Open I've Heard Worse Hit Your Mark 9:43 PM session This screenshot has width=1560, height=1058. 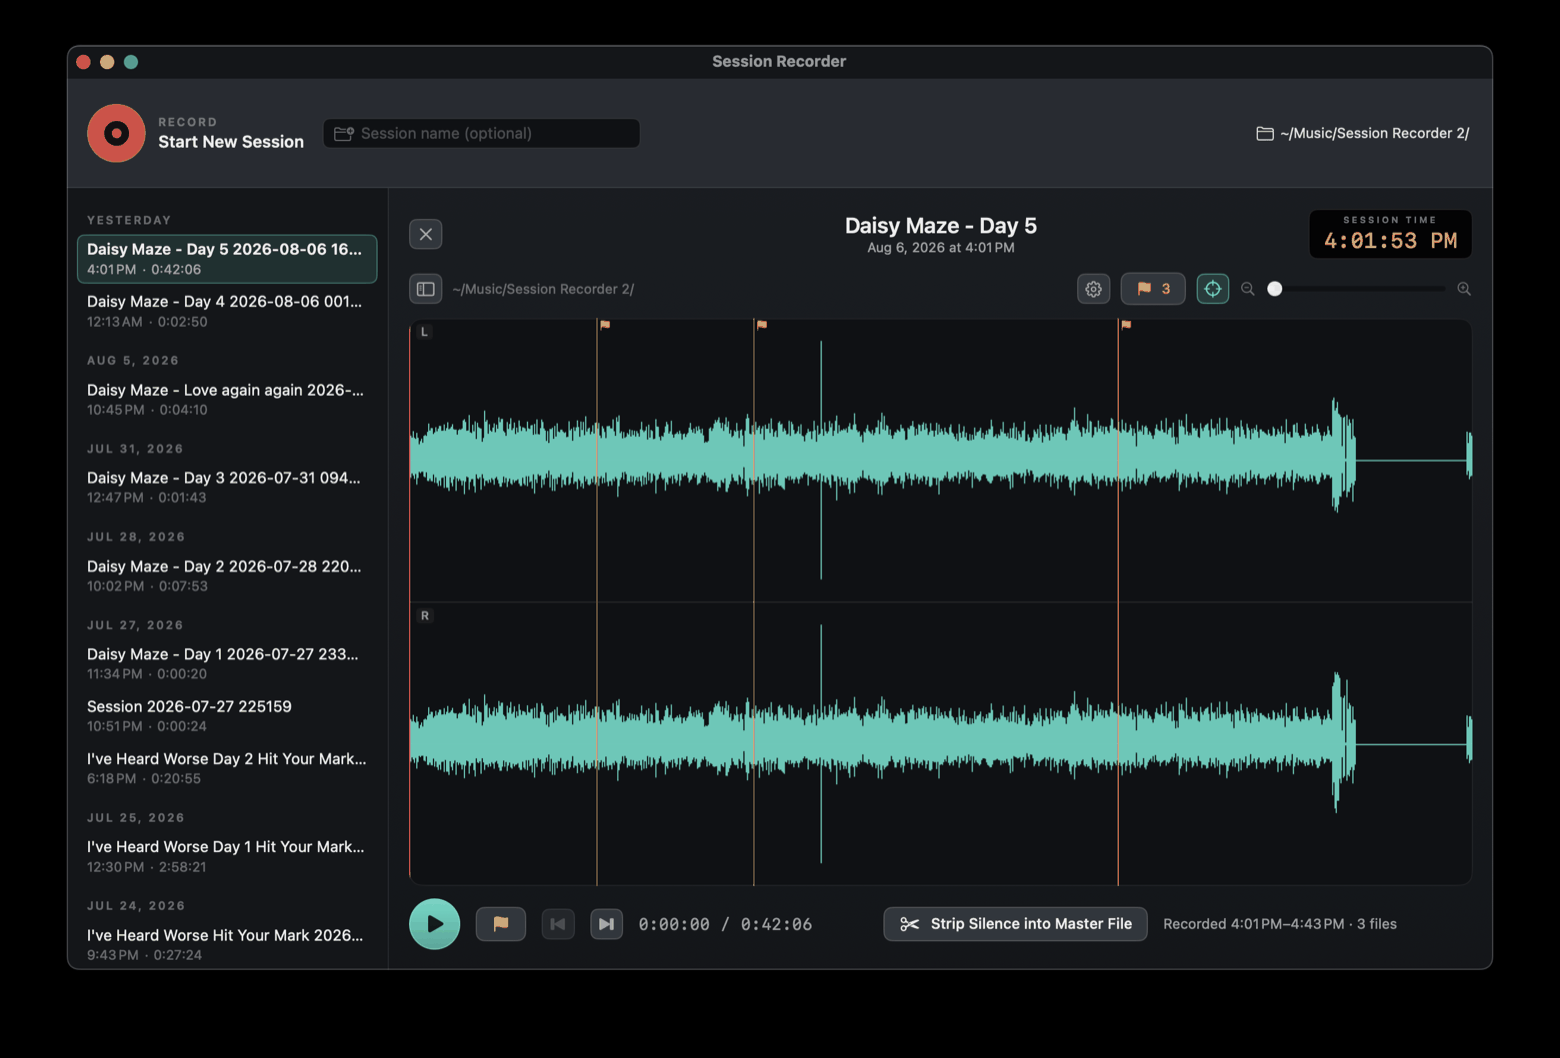pyautogui.click(x=227, y=944)
